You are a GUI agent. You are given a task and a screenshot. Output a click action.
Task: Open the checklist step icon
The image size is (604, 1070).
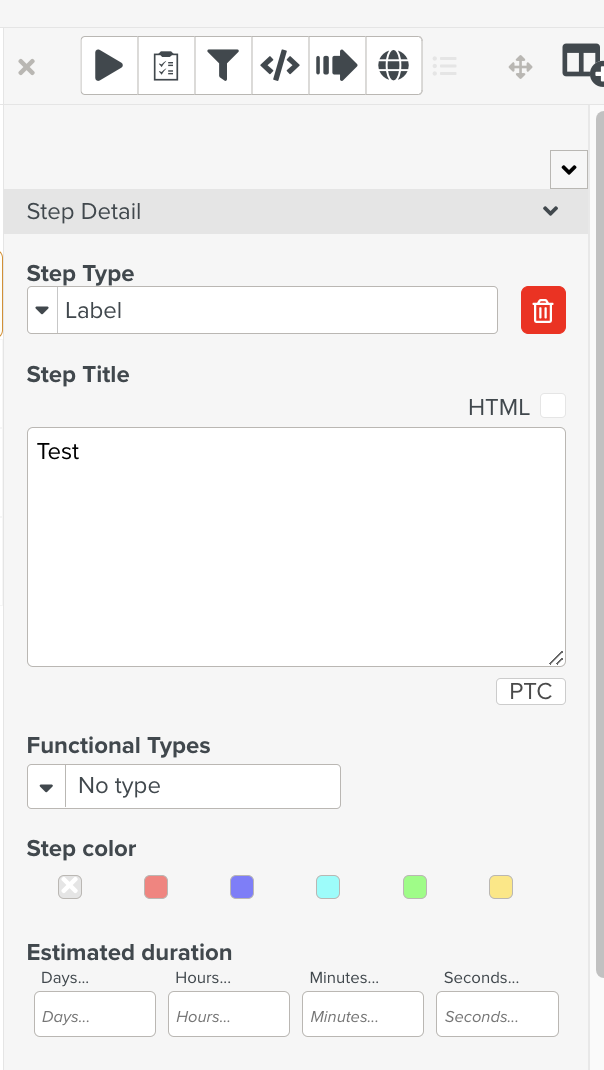click(165, 65)
